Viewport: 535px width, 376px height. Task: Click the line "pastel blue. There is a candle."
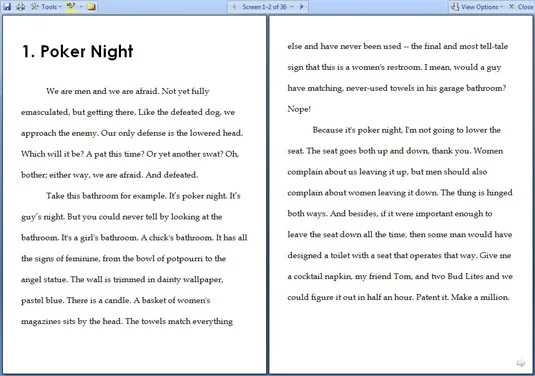76,301
